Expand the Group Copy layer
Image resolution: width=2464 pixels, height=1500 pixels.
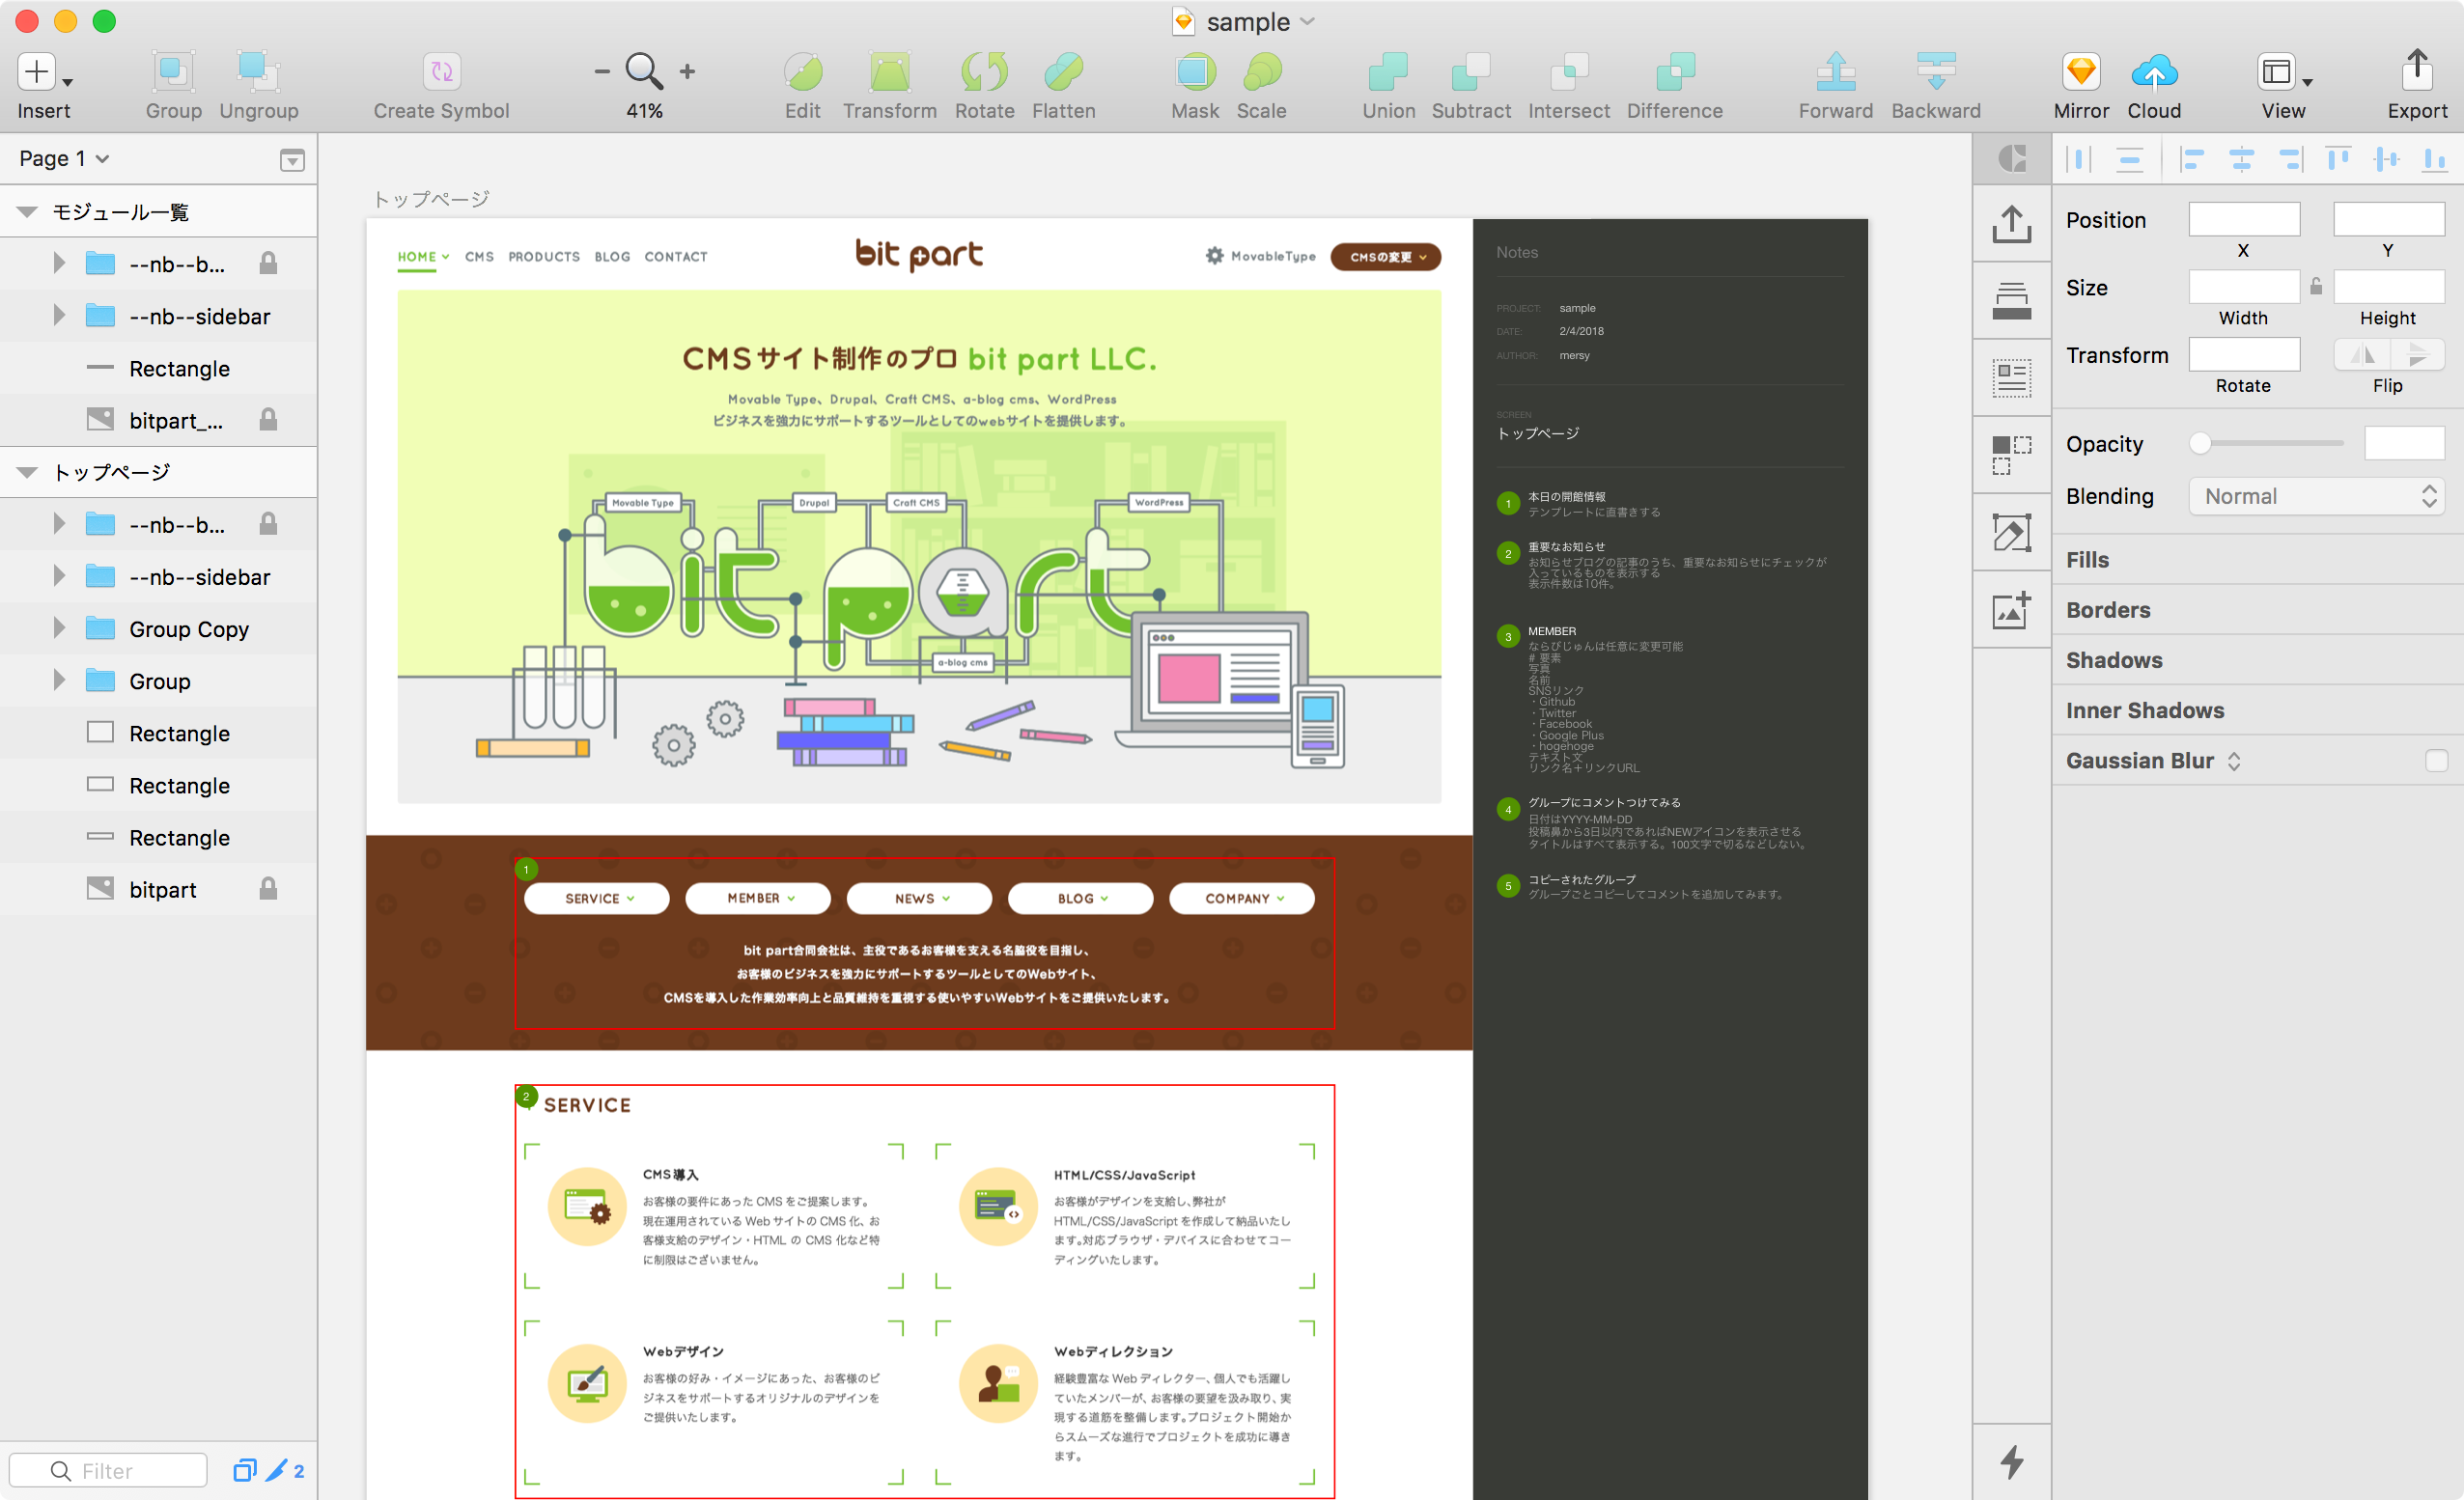coord(59,629)
